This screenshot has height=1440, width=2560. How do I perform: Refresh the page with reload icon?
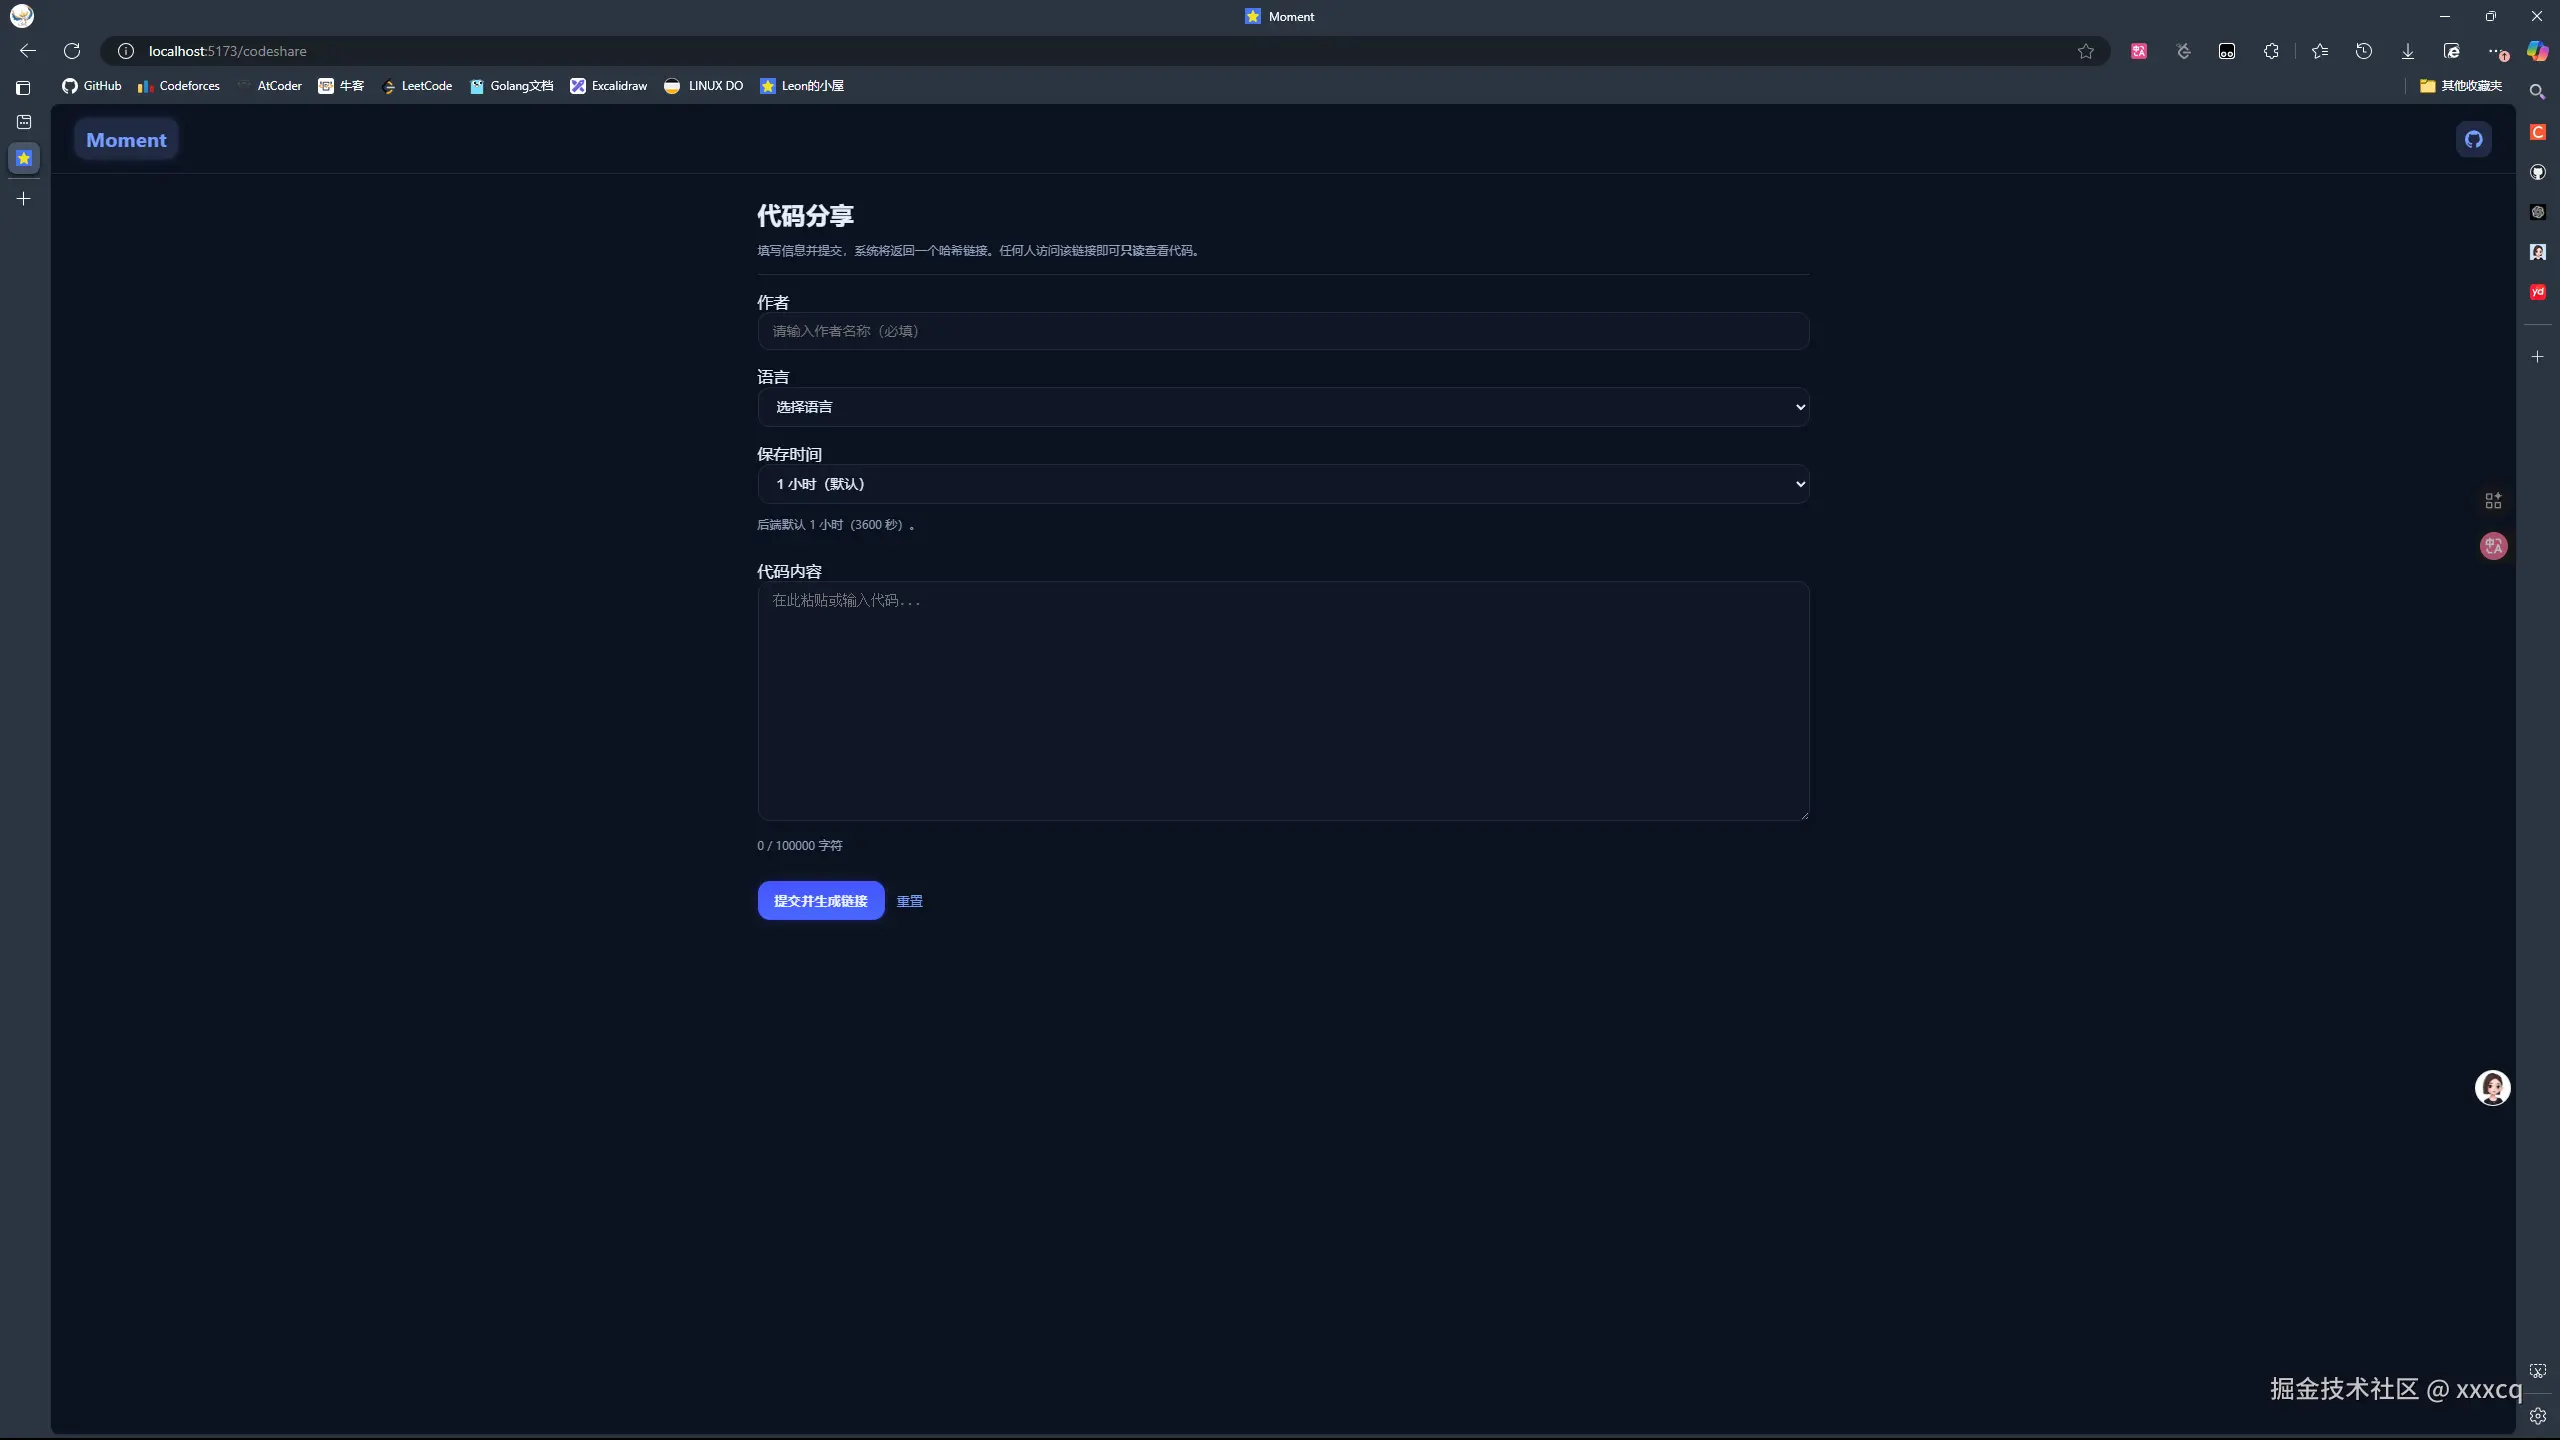[72, 51]
